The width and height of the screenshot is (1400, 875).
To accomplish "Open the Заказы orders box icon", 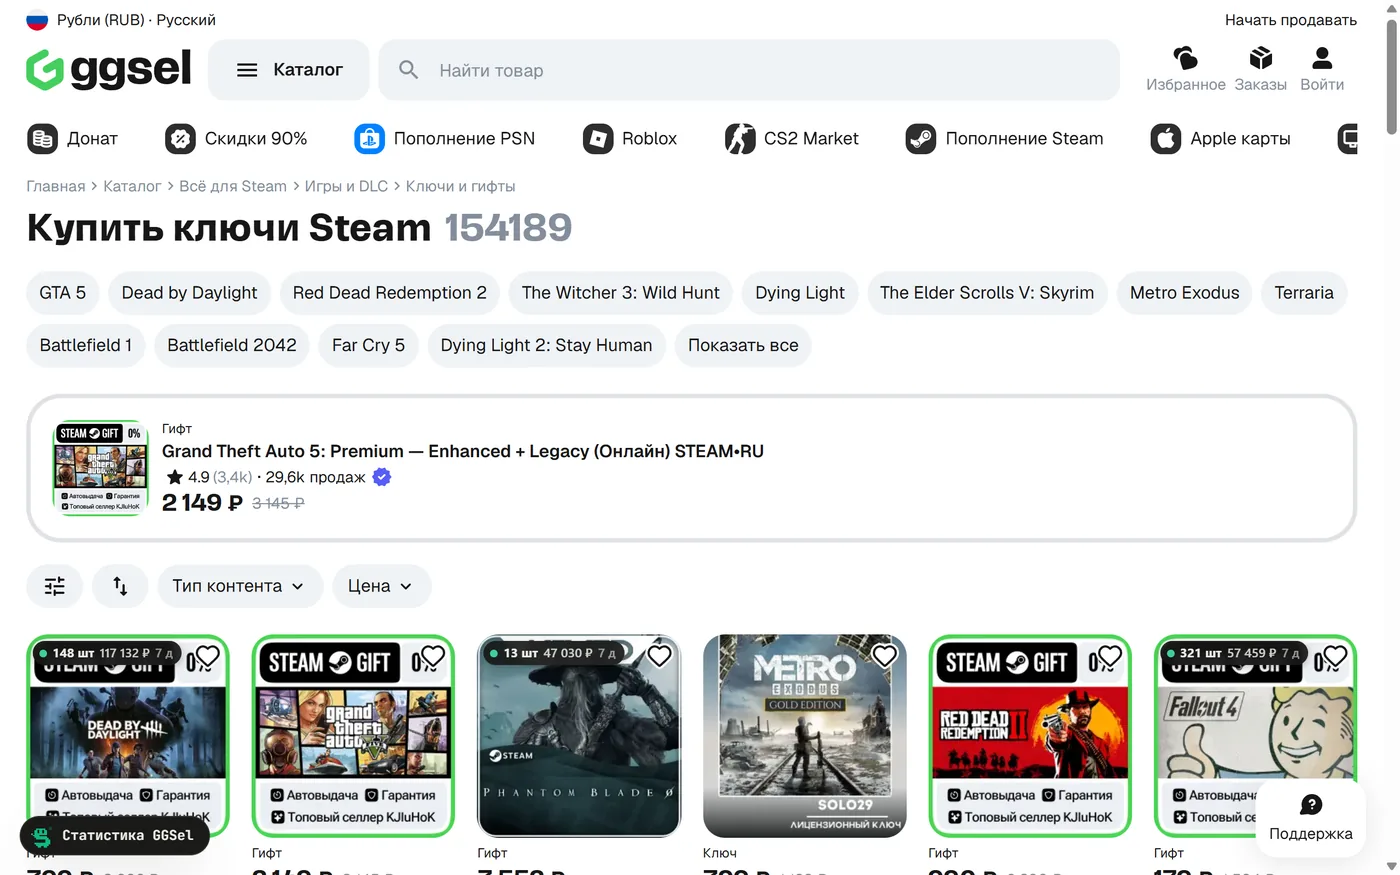I will (x=1260, y=58).
